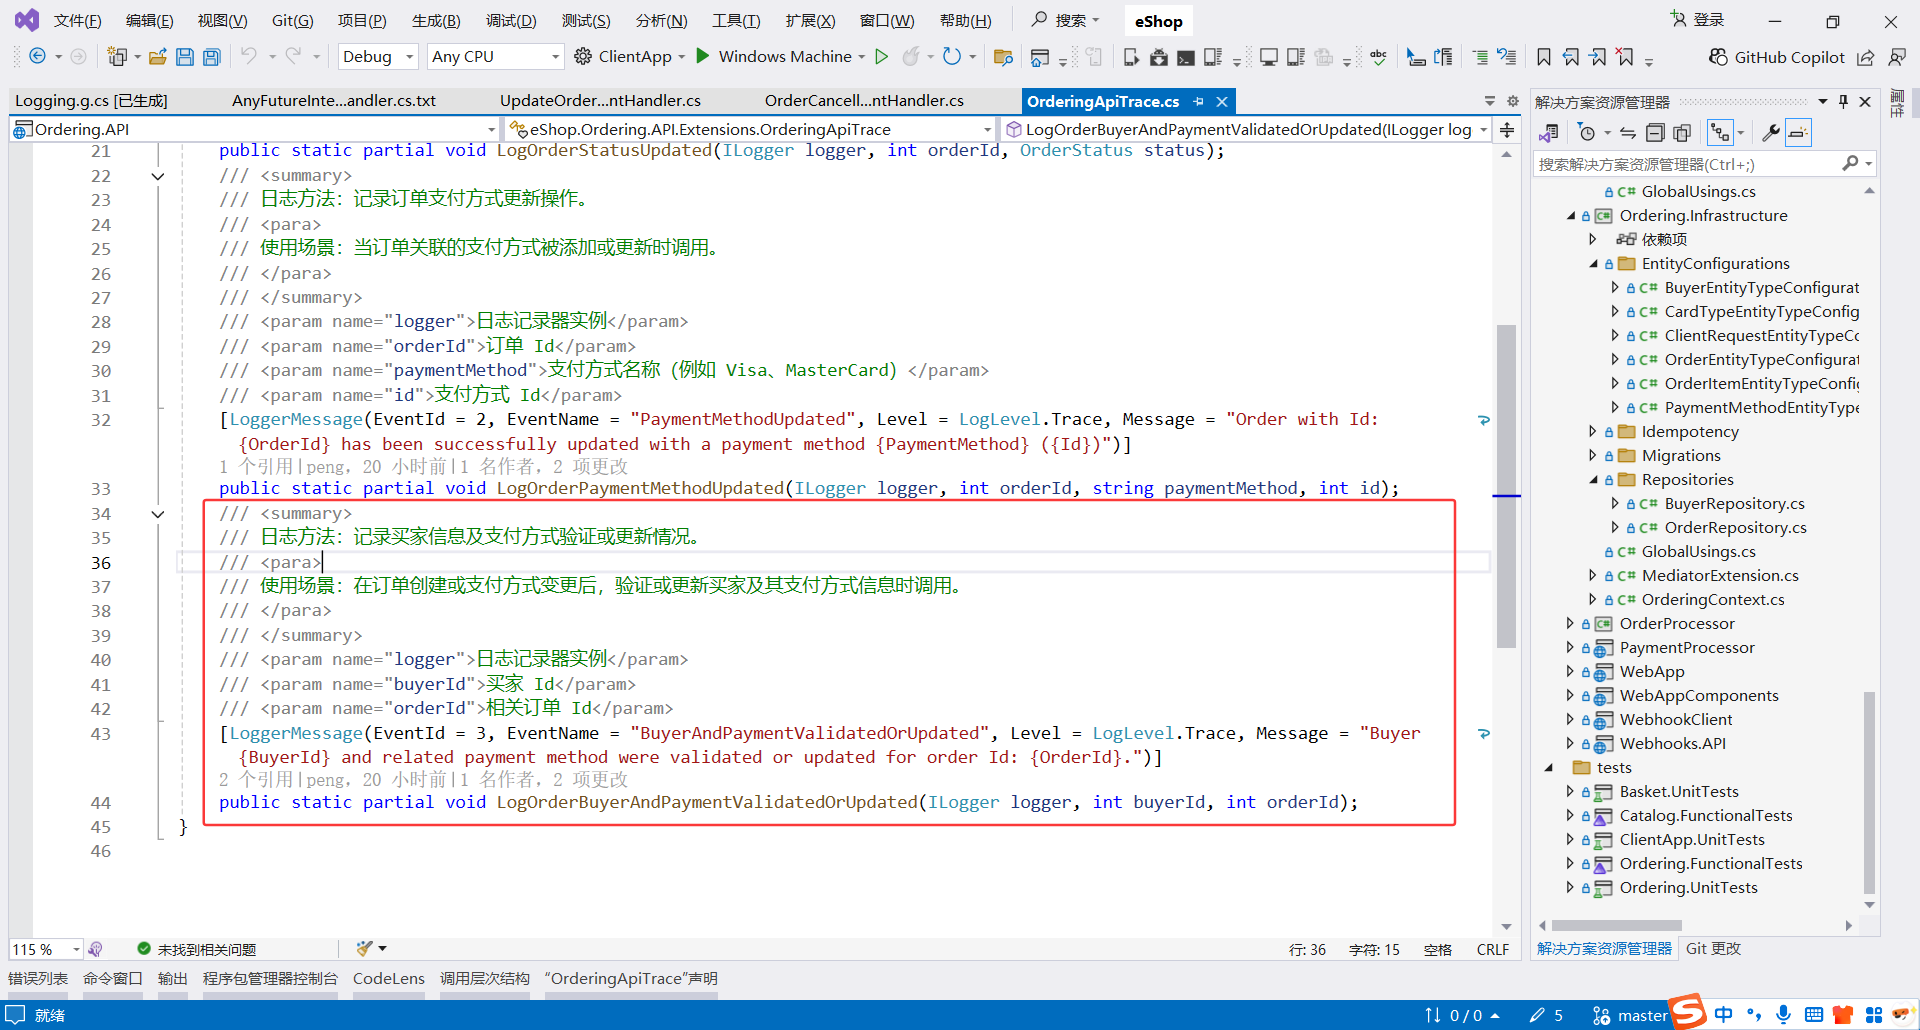Collapse all nodes in Solution Explorer

pyautogui.click(x=1655, y=132)
